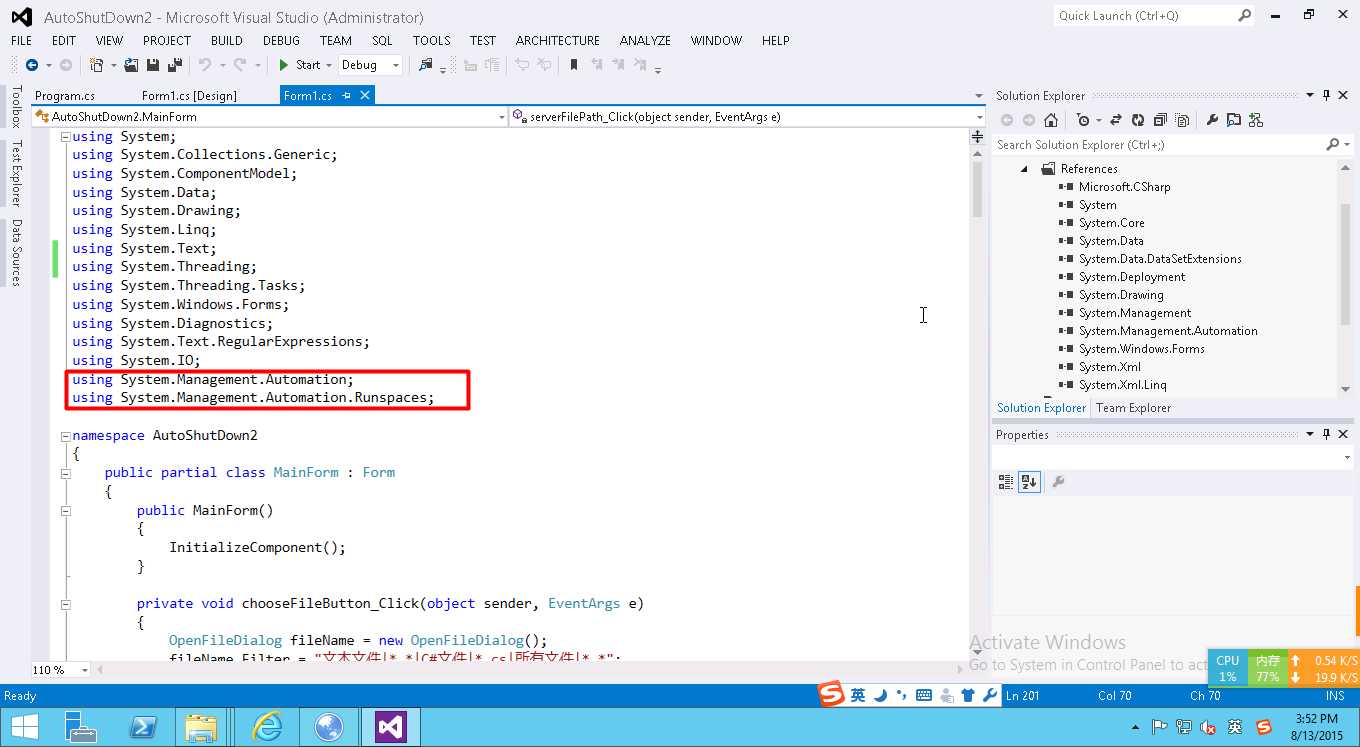Close the Form1.cs tab
1360x747 pixels.
click(x=365, y=96)
